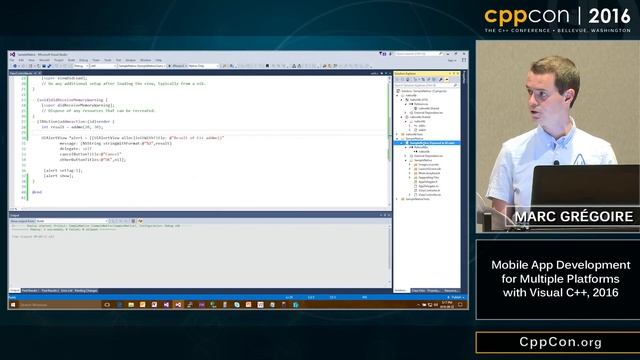Click the Quick Launch search box

click(x=419, y=54)
